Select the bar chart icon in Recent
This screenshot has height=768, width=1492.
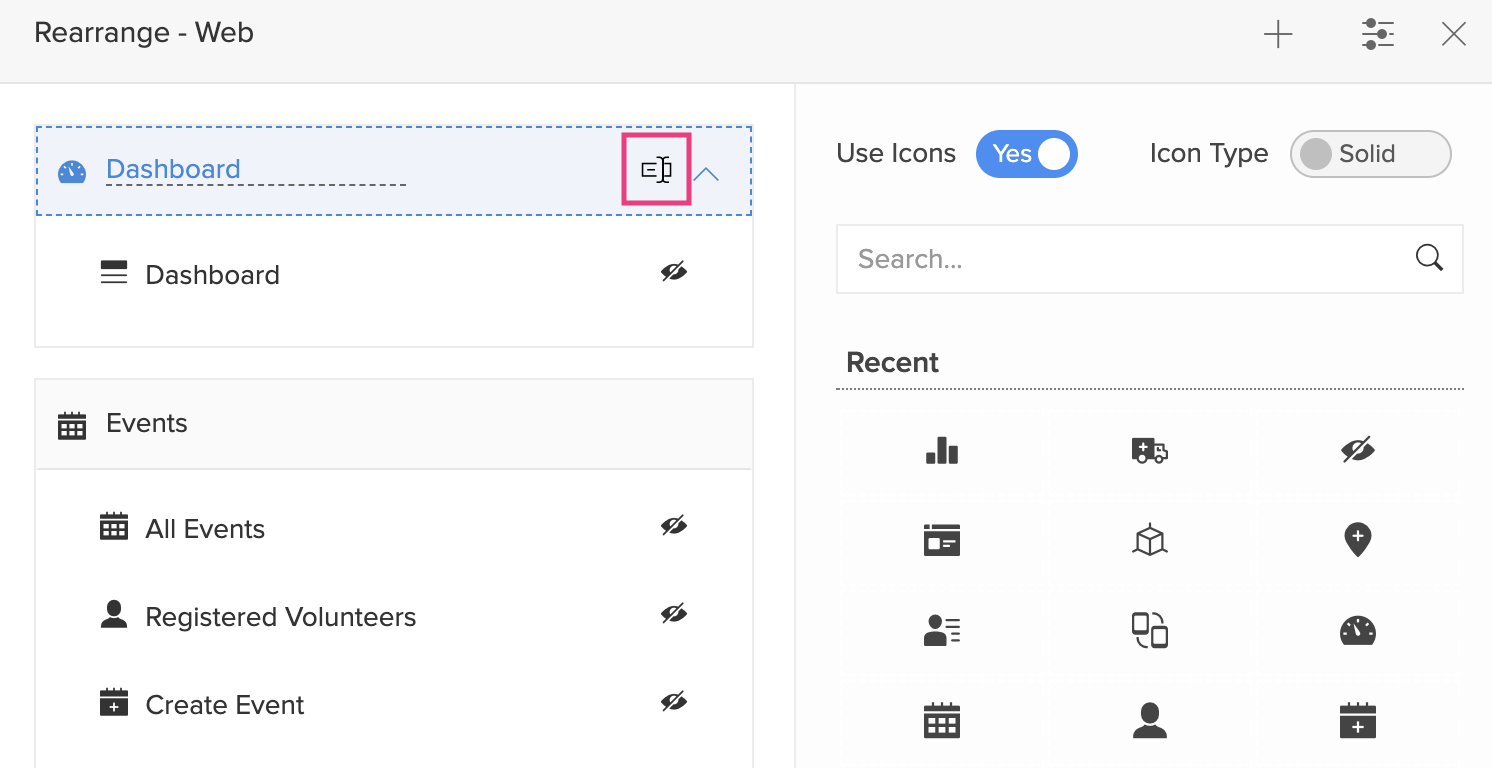[x=942, y=451]
